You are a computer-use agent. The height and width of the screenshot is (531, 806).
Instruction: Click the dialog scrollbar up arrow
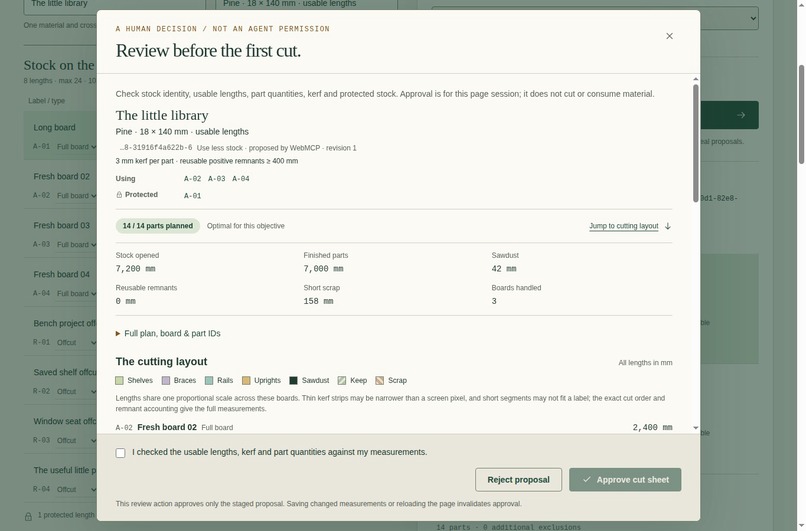tap(695, 79)
